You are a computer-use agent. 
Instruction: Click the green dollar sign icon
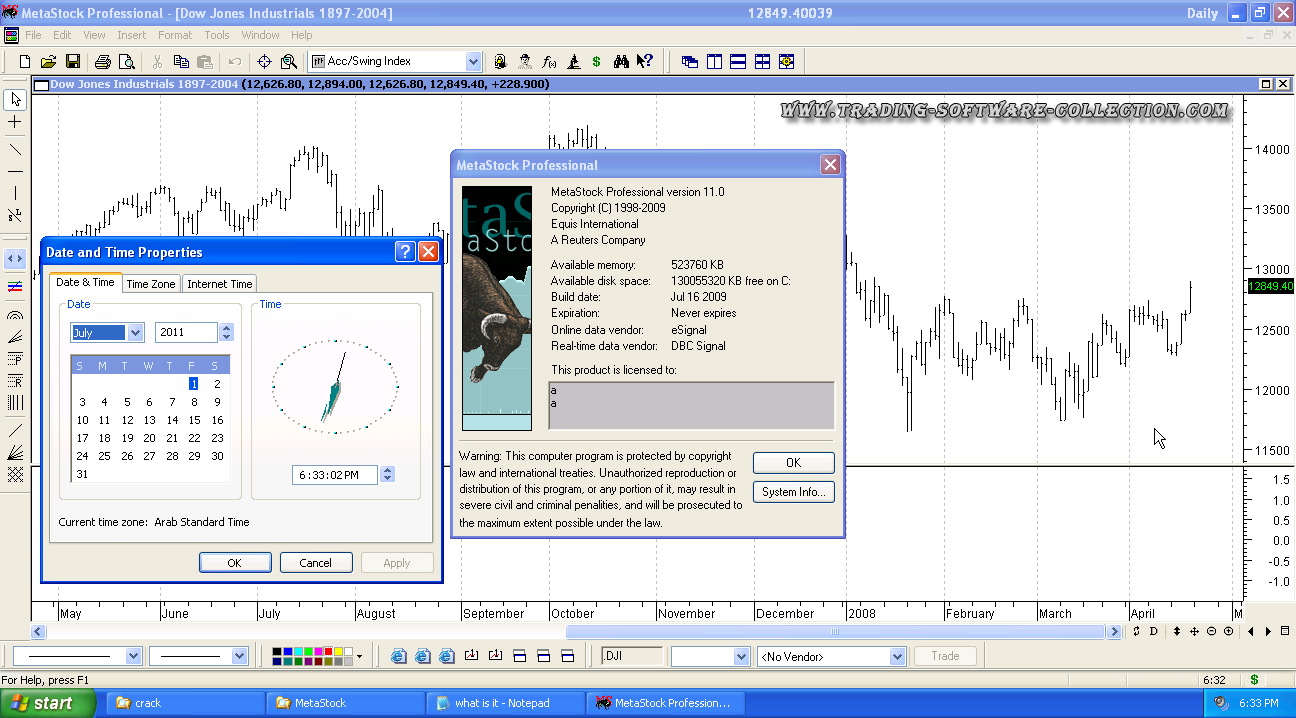(x=596, y=61)
